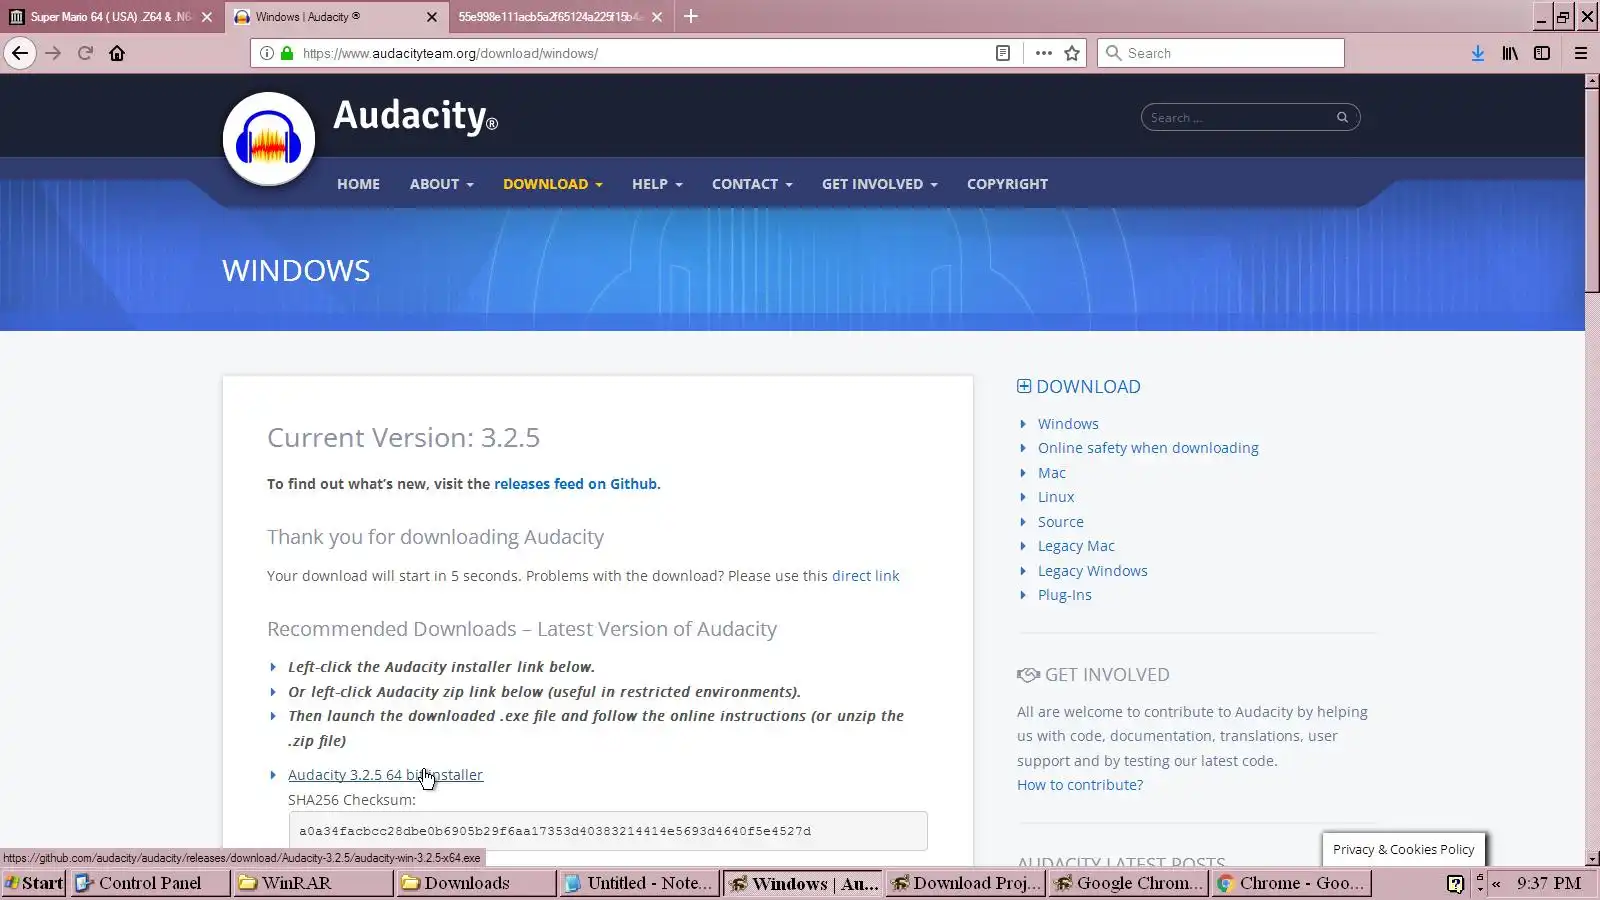1600x900 pixels.
Task: Open Online safety when downloading link
Action: 1148,448
